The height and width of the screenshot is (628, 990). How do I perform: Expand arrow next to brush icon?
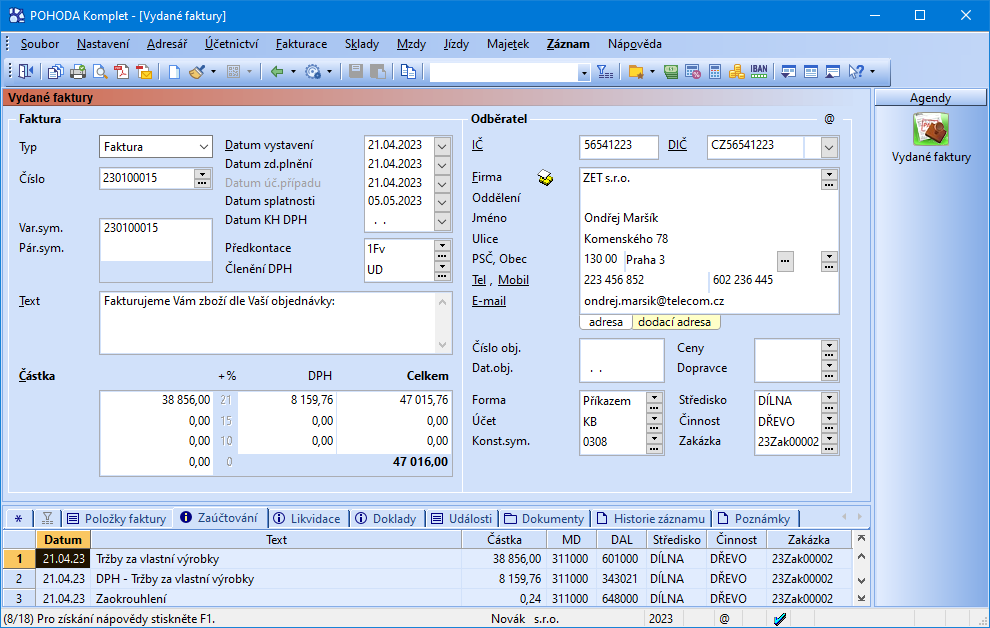click(213, 72)
